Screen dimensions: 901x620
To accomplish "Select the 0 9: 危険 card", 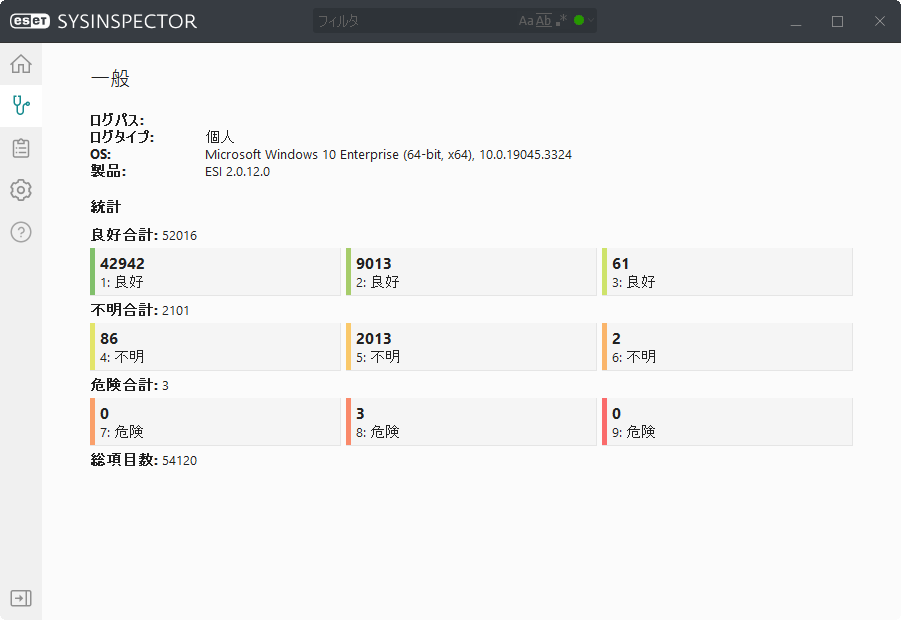I will coord(727,422).
